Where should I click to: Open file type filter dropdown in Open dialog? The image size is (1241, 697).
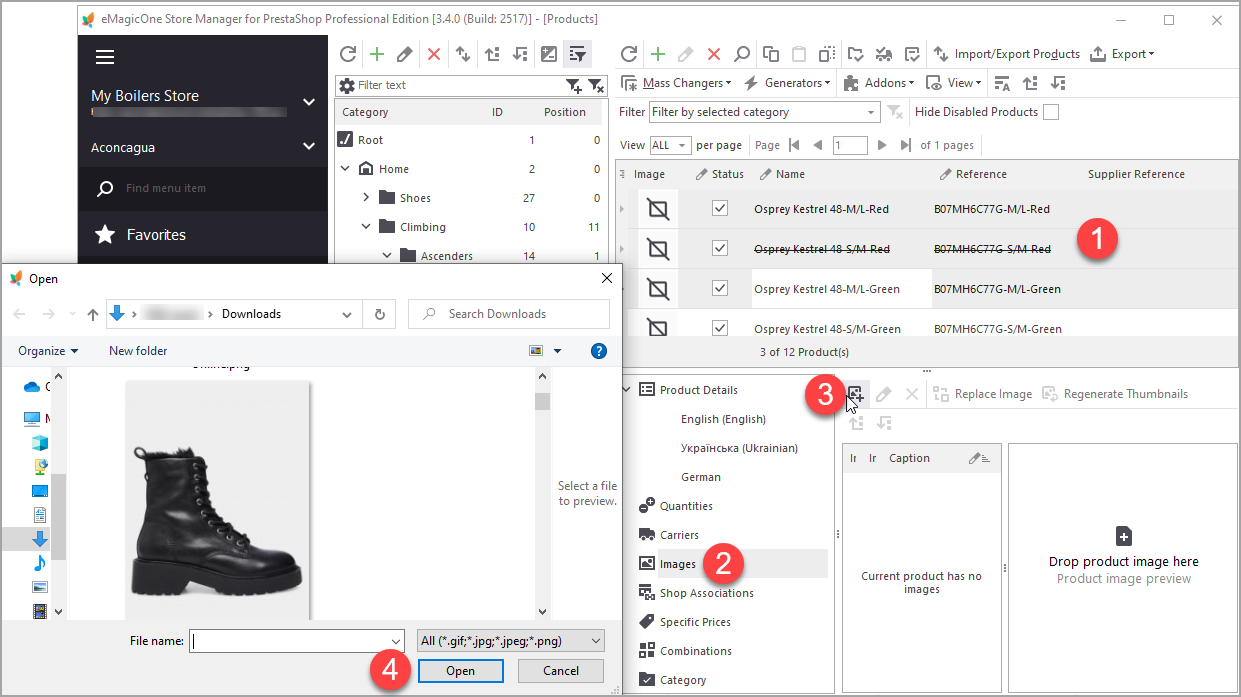click(x=510, y=640)
